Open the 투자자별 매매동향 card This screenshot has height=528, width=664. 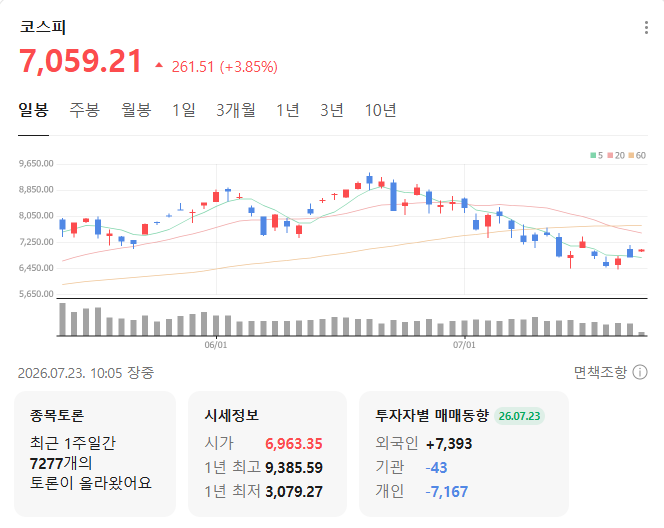point(464,453)
